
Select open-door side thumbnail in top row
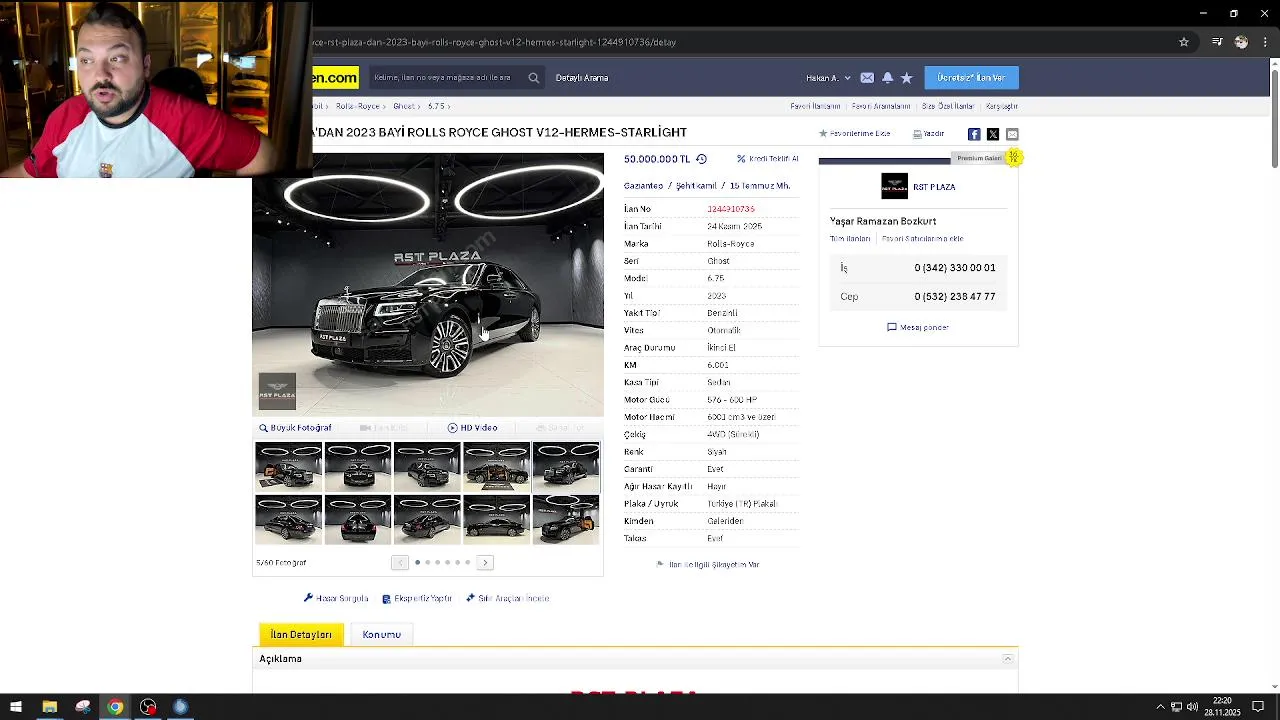click(497, 466)
